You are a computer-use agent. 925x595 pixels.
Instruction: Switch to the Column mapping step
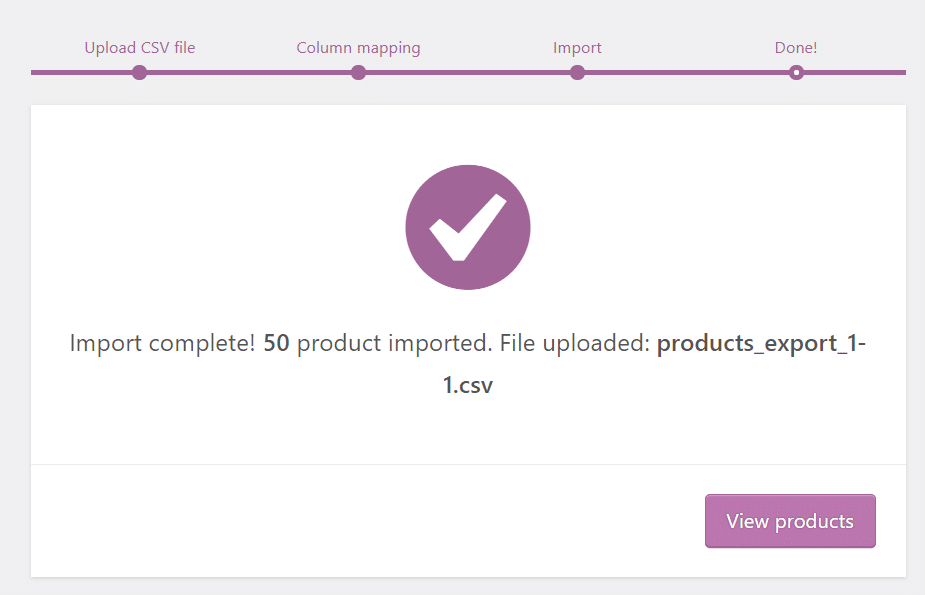358,47
